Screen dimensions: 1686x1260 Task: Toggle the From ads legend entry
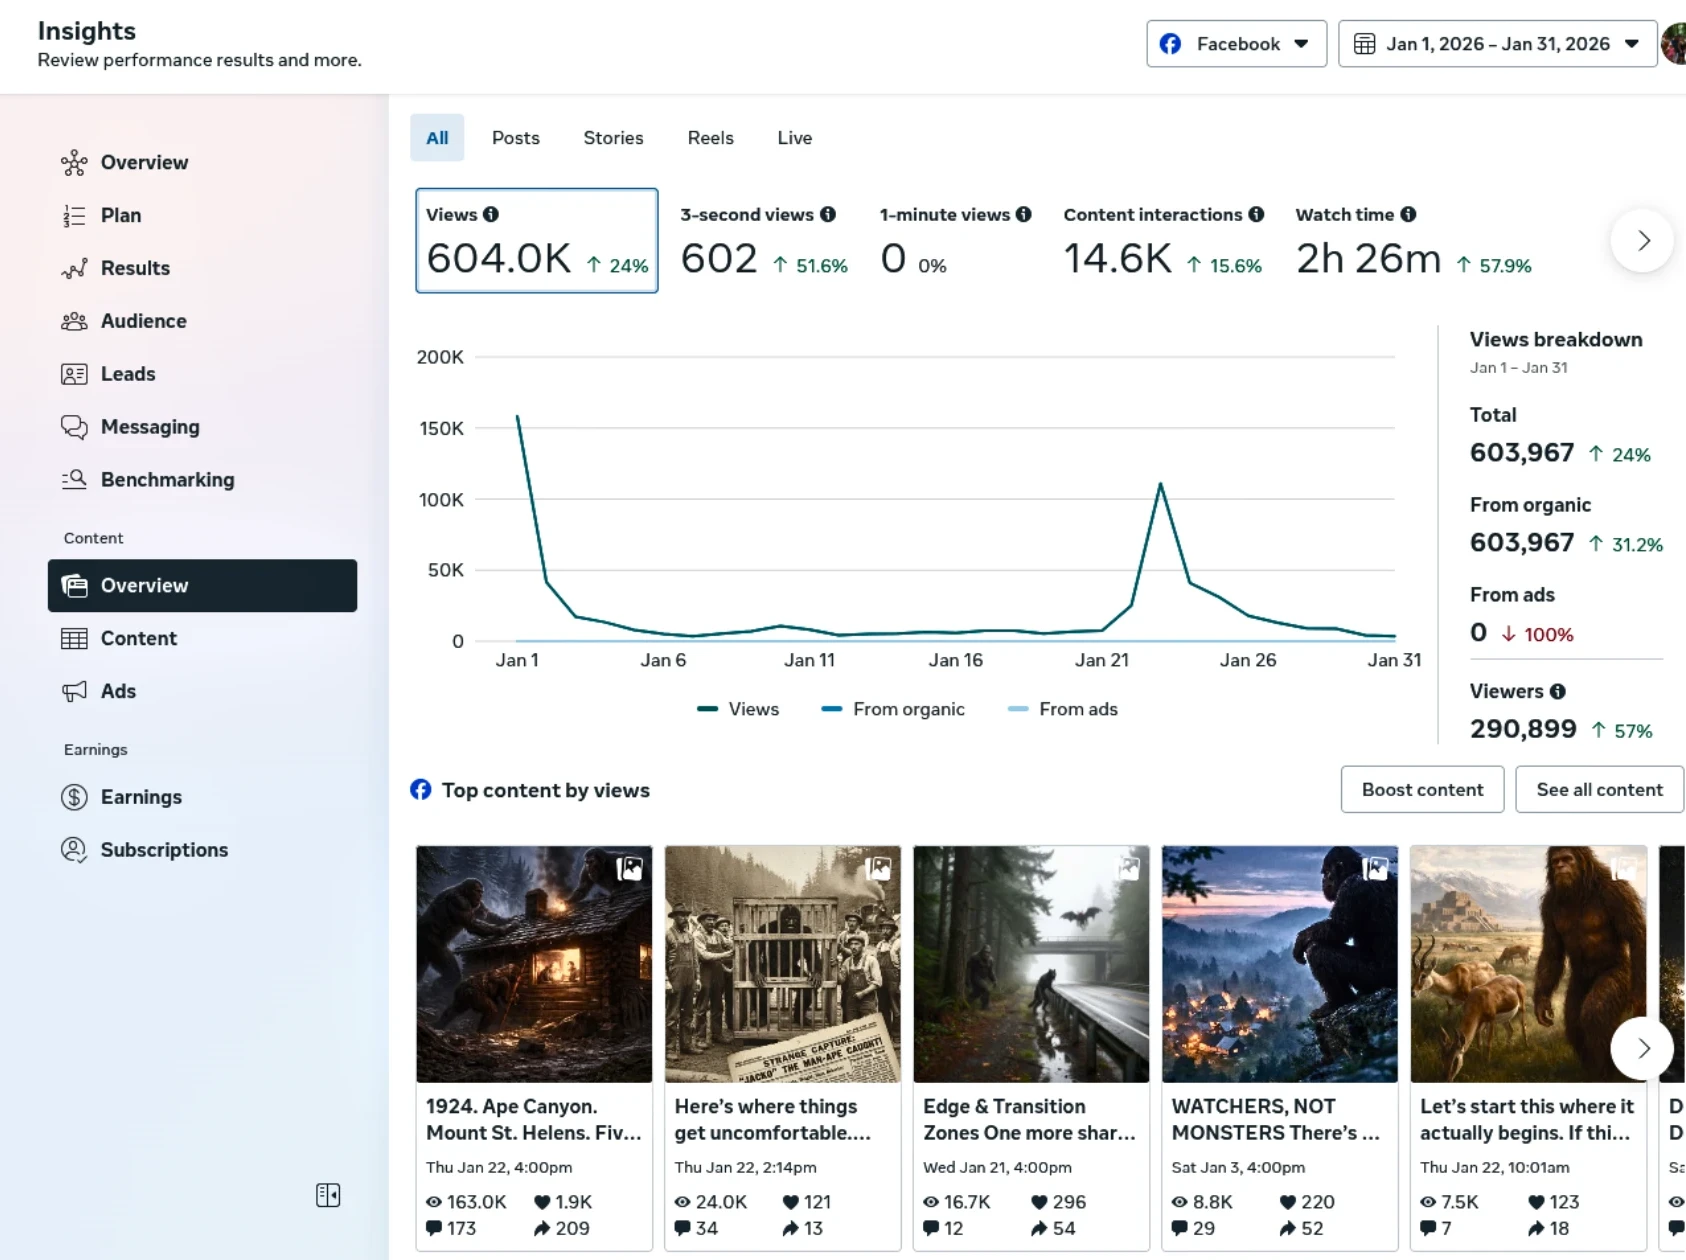tap(1062, 709)
